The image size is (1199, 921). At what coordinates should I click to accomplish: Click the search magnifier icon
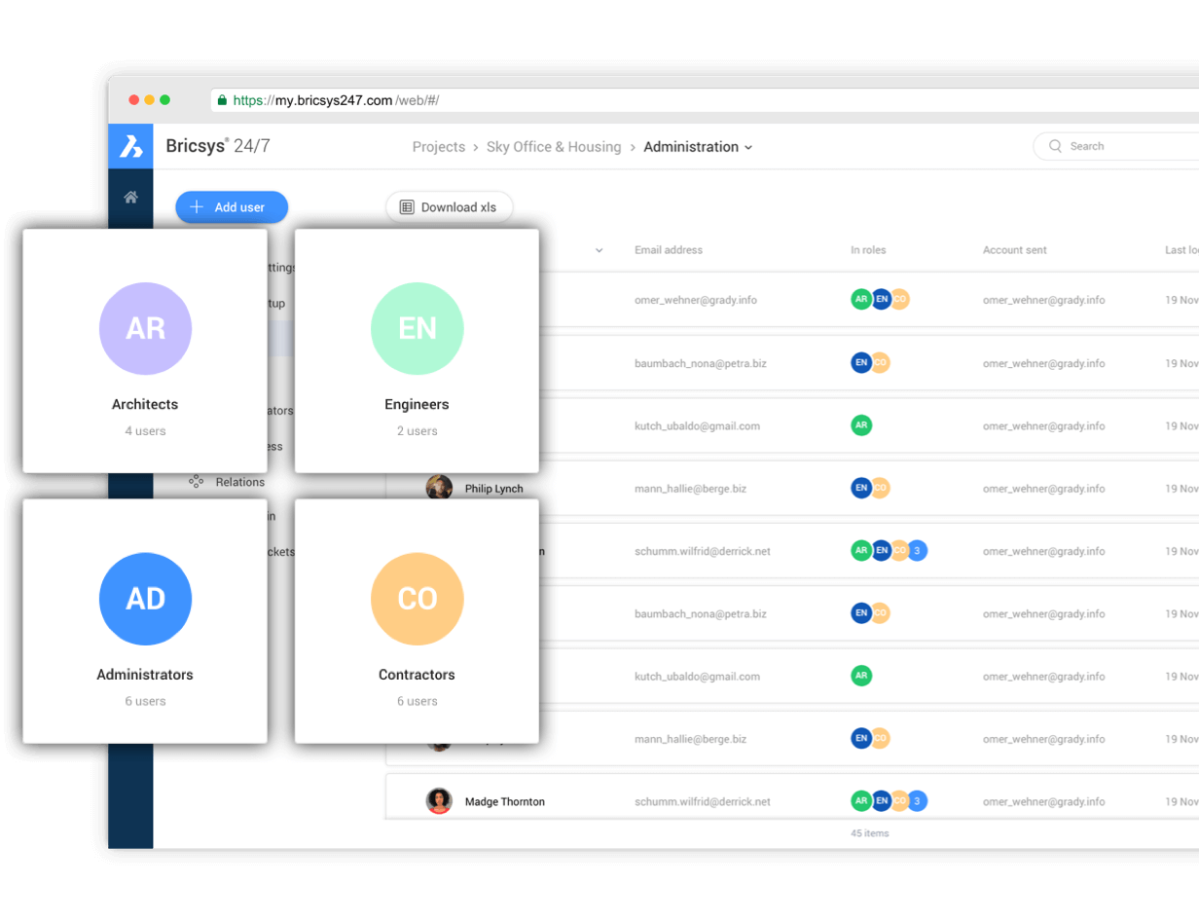(x=1055, y=146)
